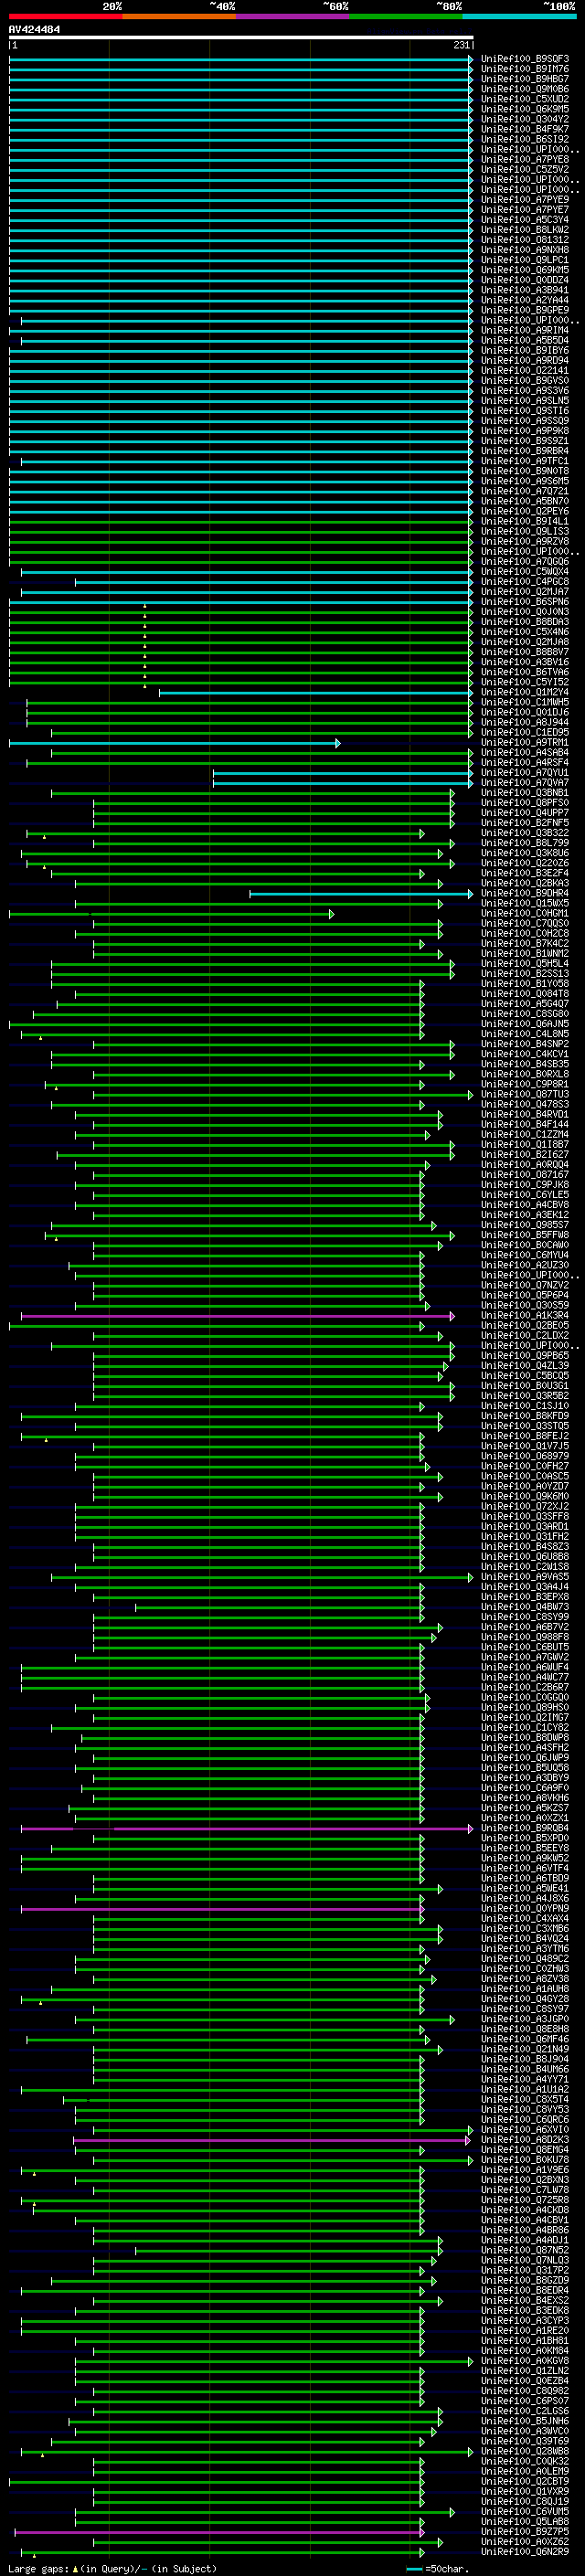Click the red 20% identity legend segment
Screen dimensions: 585x2576
[66, 16]
